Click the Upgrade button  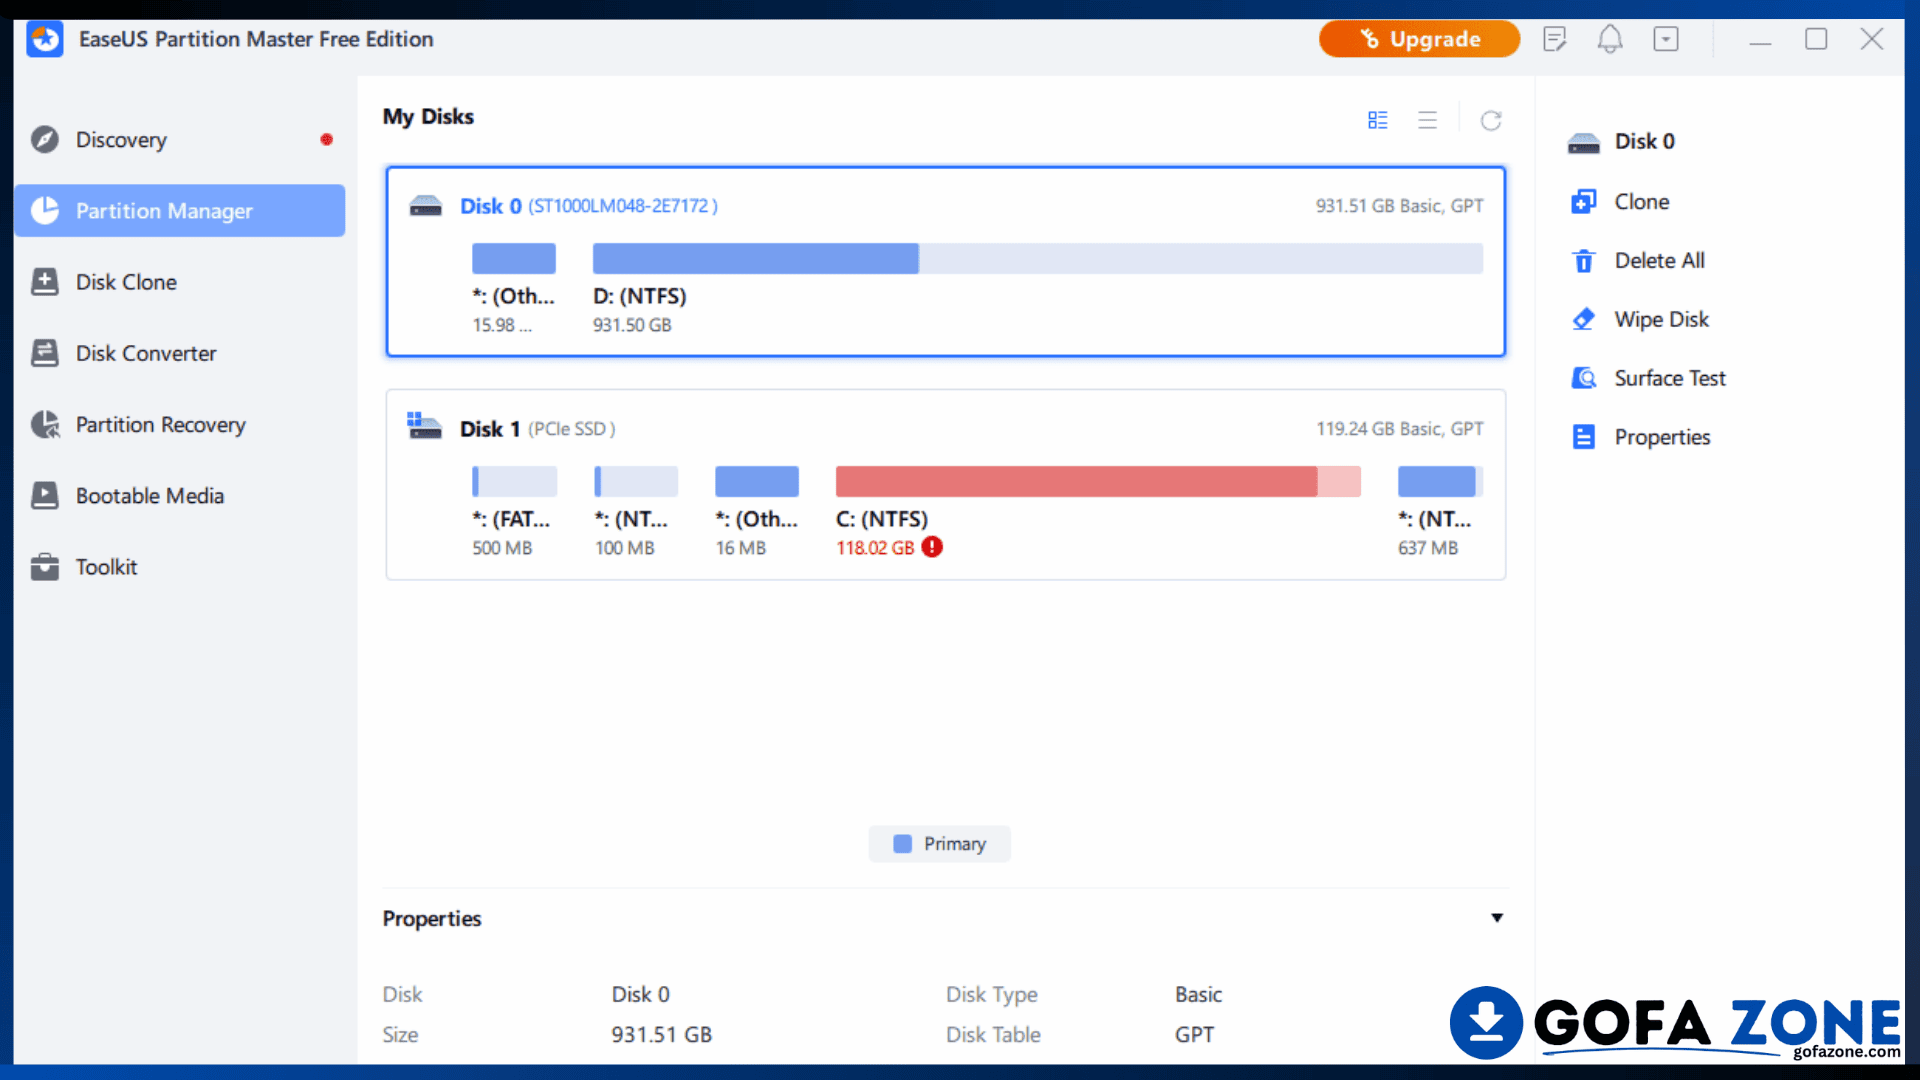[x=1419, y=39]
